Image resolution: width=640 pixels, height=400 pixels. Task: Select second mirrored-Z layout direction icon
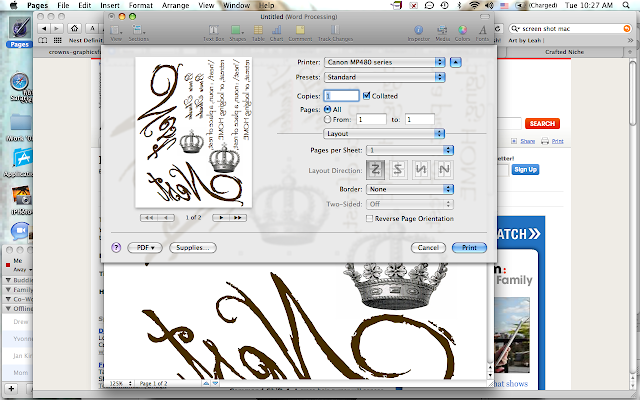point(398,169)
